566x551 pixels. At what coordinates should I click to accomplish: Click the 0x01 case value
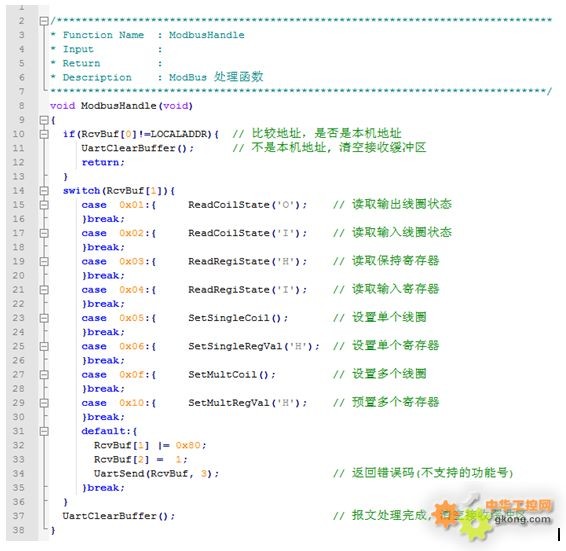coord(132,205)
